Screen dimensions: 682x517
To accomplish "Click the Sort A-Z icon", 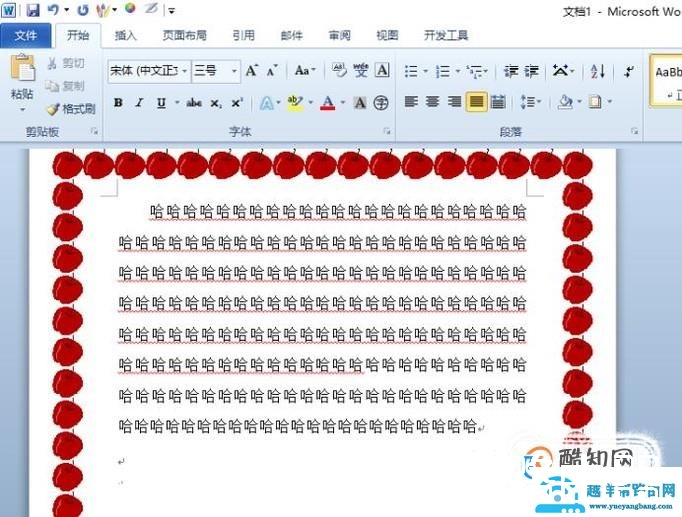I will [x=598, y=71].
